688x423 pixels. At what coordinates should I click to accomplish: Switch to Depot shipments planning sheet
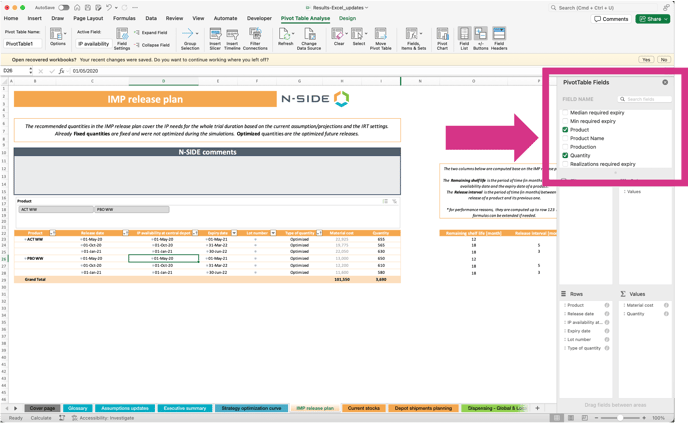[423, 408]
